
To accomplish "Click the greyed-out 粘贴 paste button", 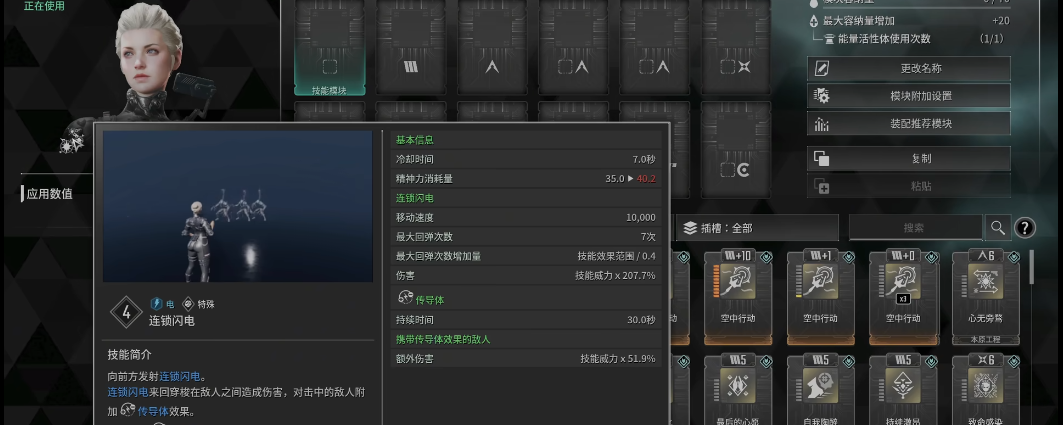I will [x=908, y=186].
